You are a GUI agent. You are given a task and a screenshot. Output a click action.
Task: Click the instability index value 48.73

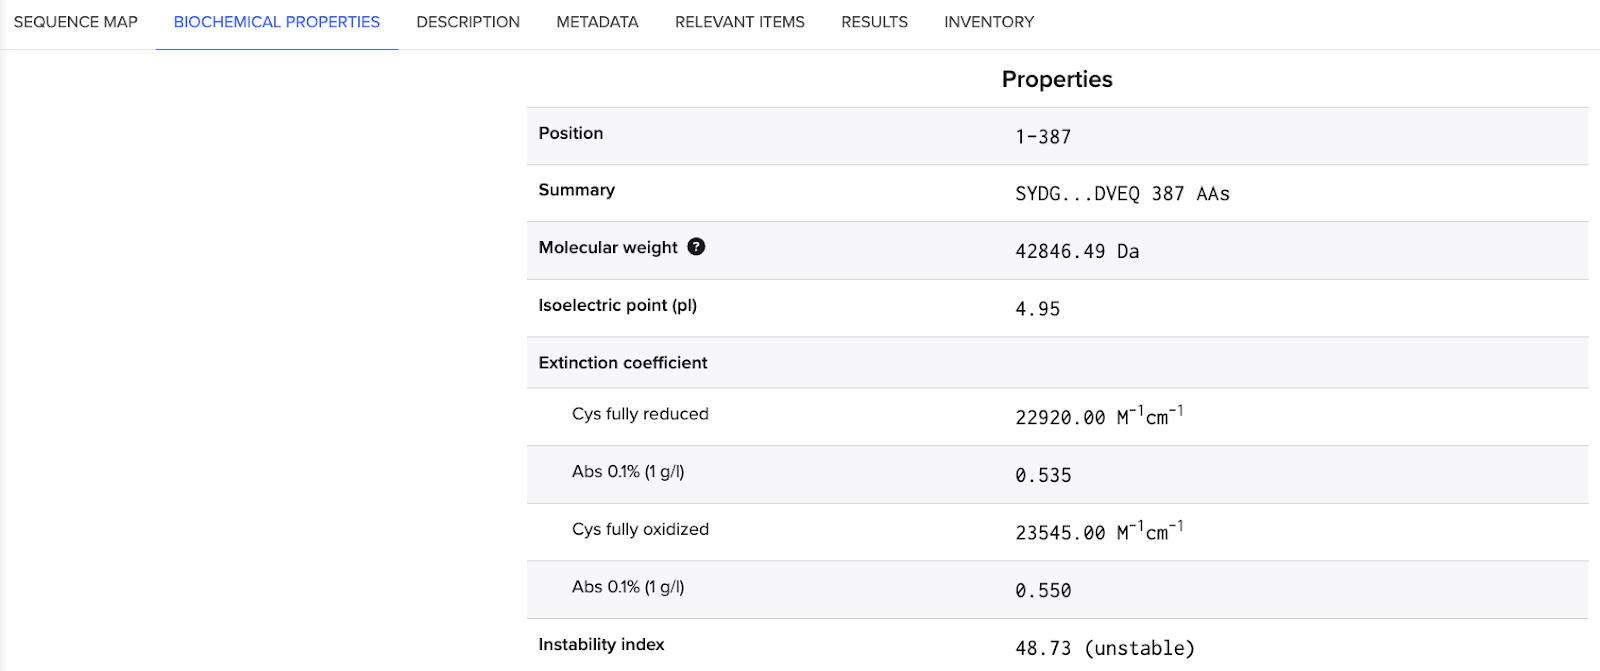coord(1042,649)
